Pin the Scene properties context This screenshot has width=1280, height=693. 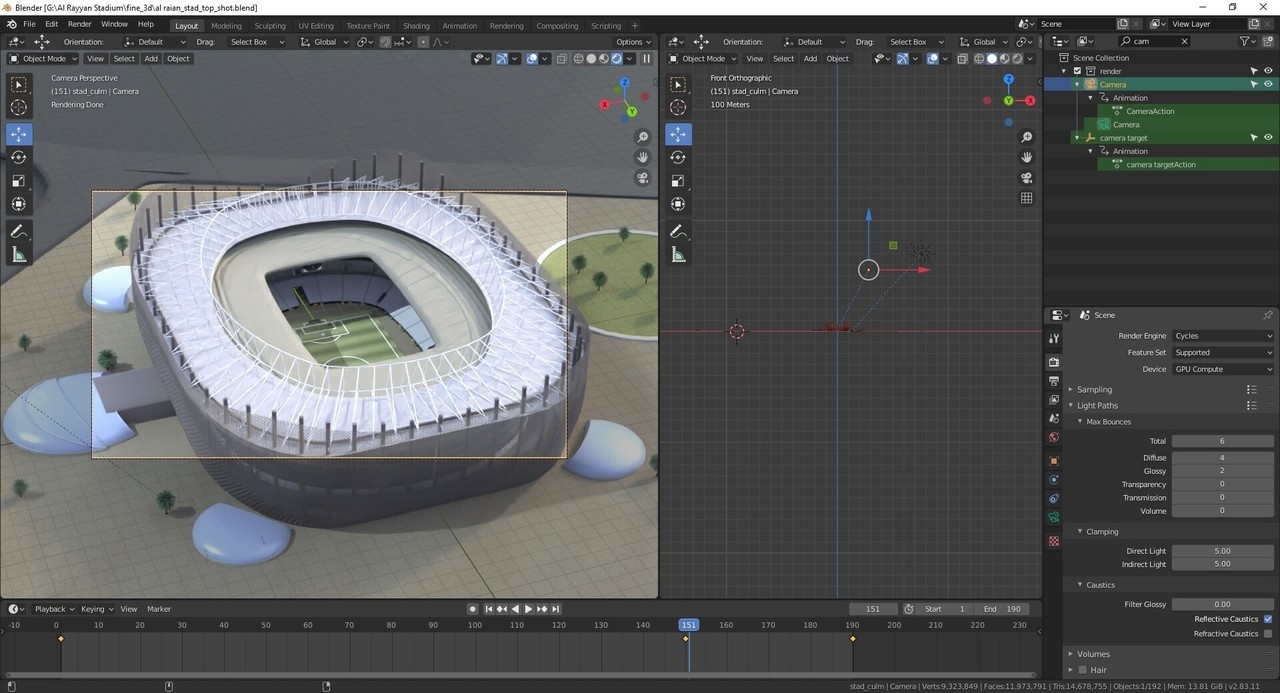pos(1268,315)
